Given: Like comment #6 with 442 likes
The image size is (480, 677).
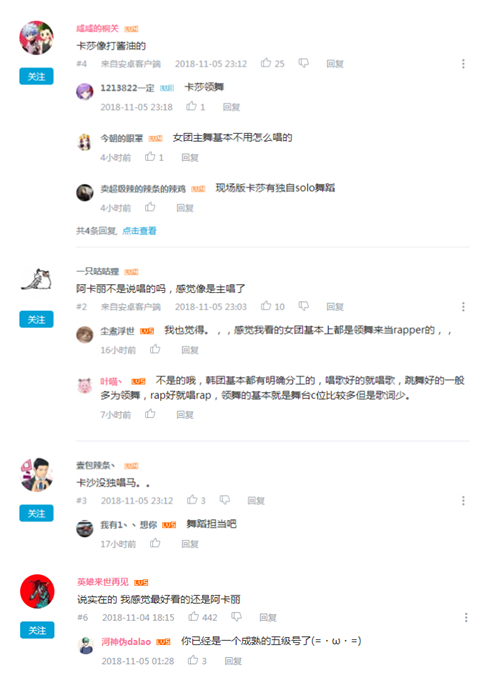Looking at the screenshot, I should click(193, 617).
